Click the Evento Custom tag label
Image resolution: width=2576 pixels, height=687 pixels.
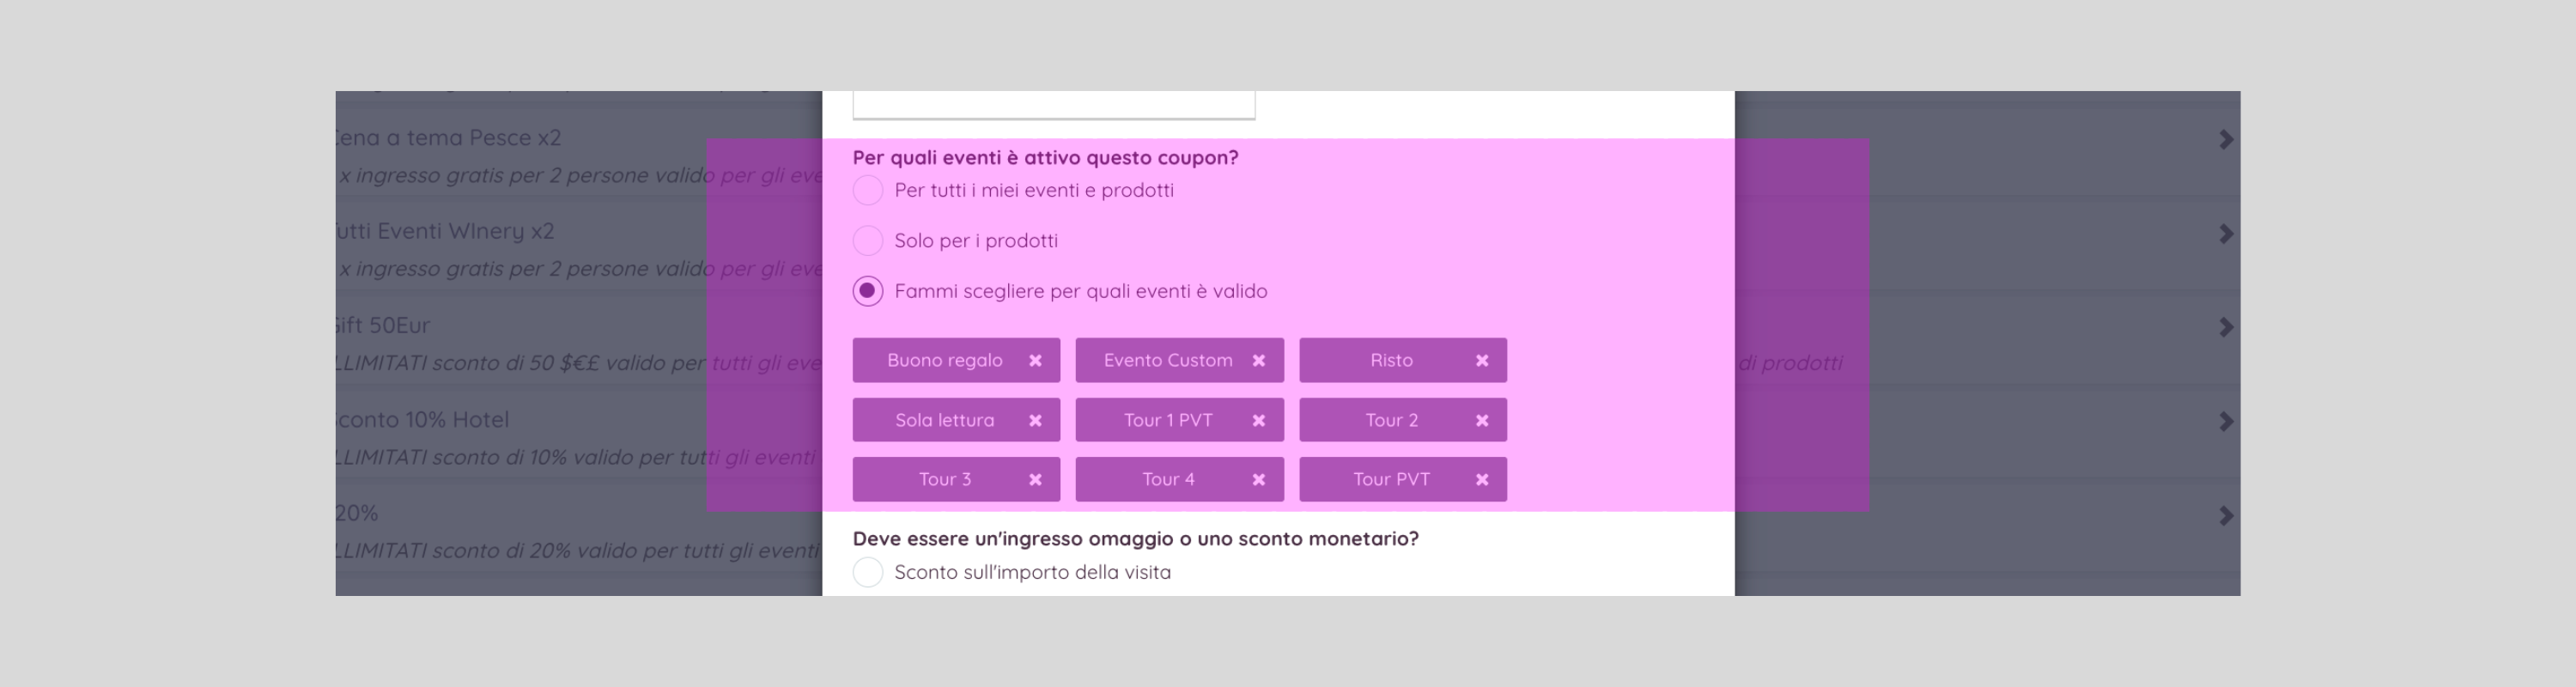tap(1167, 360)
